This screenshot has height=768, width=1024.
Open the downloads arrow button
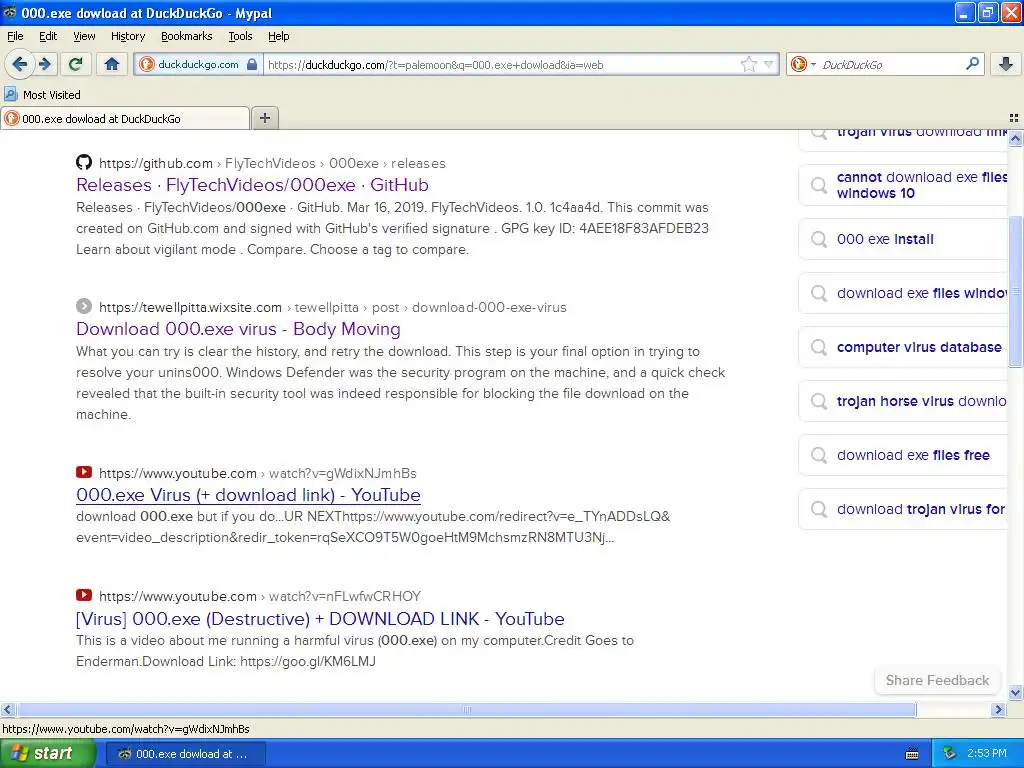(x=1006, y=64)
